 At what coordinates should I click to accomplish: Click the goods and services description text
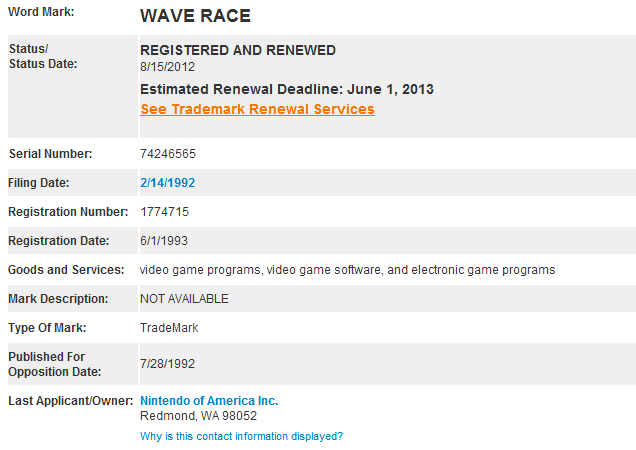click(x=347, y=270)
